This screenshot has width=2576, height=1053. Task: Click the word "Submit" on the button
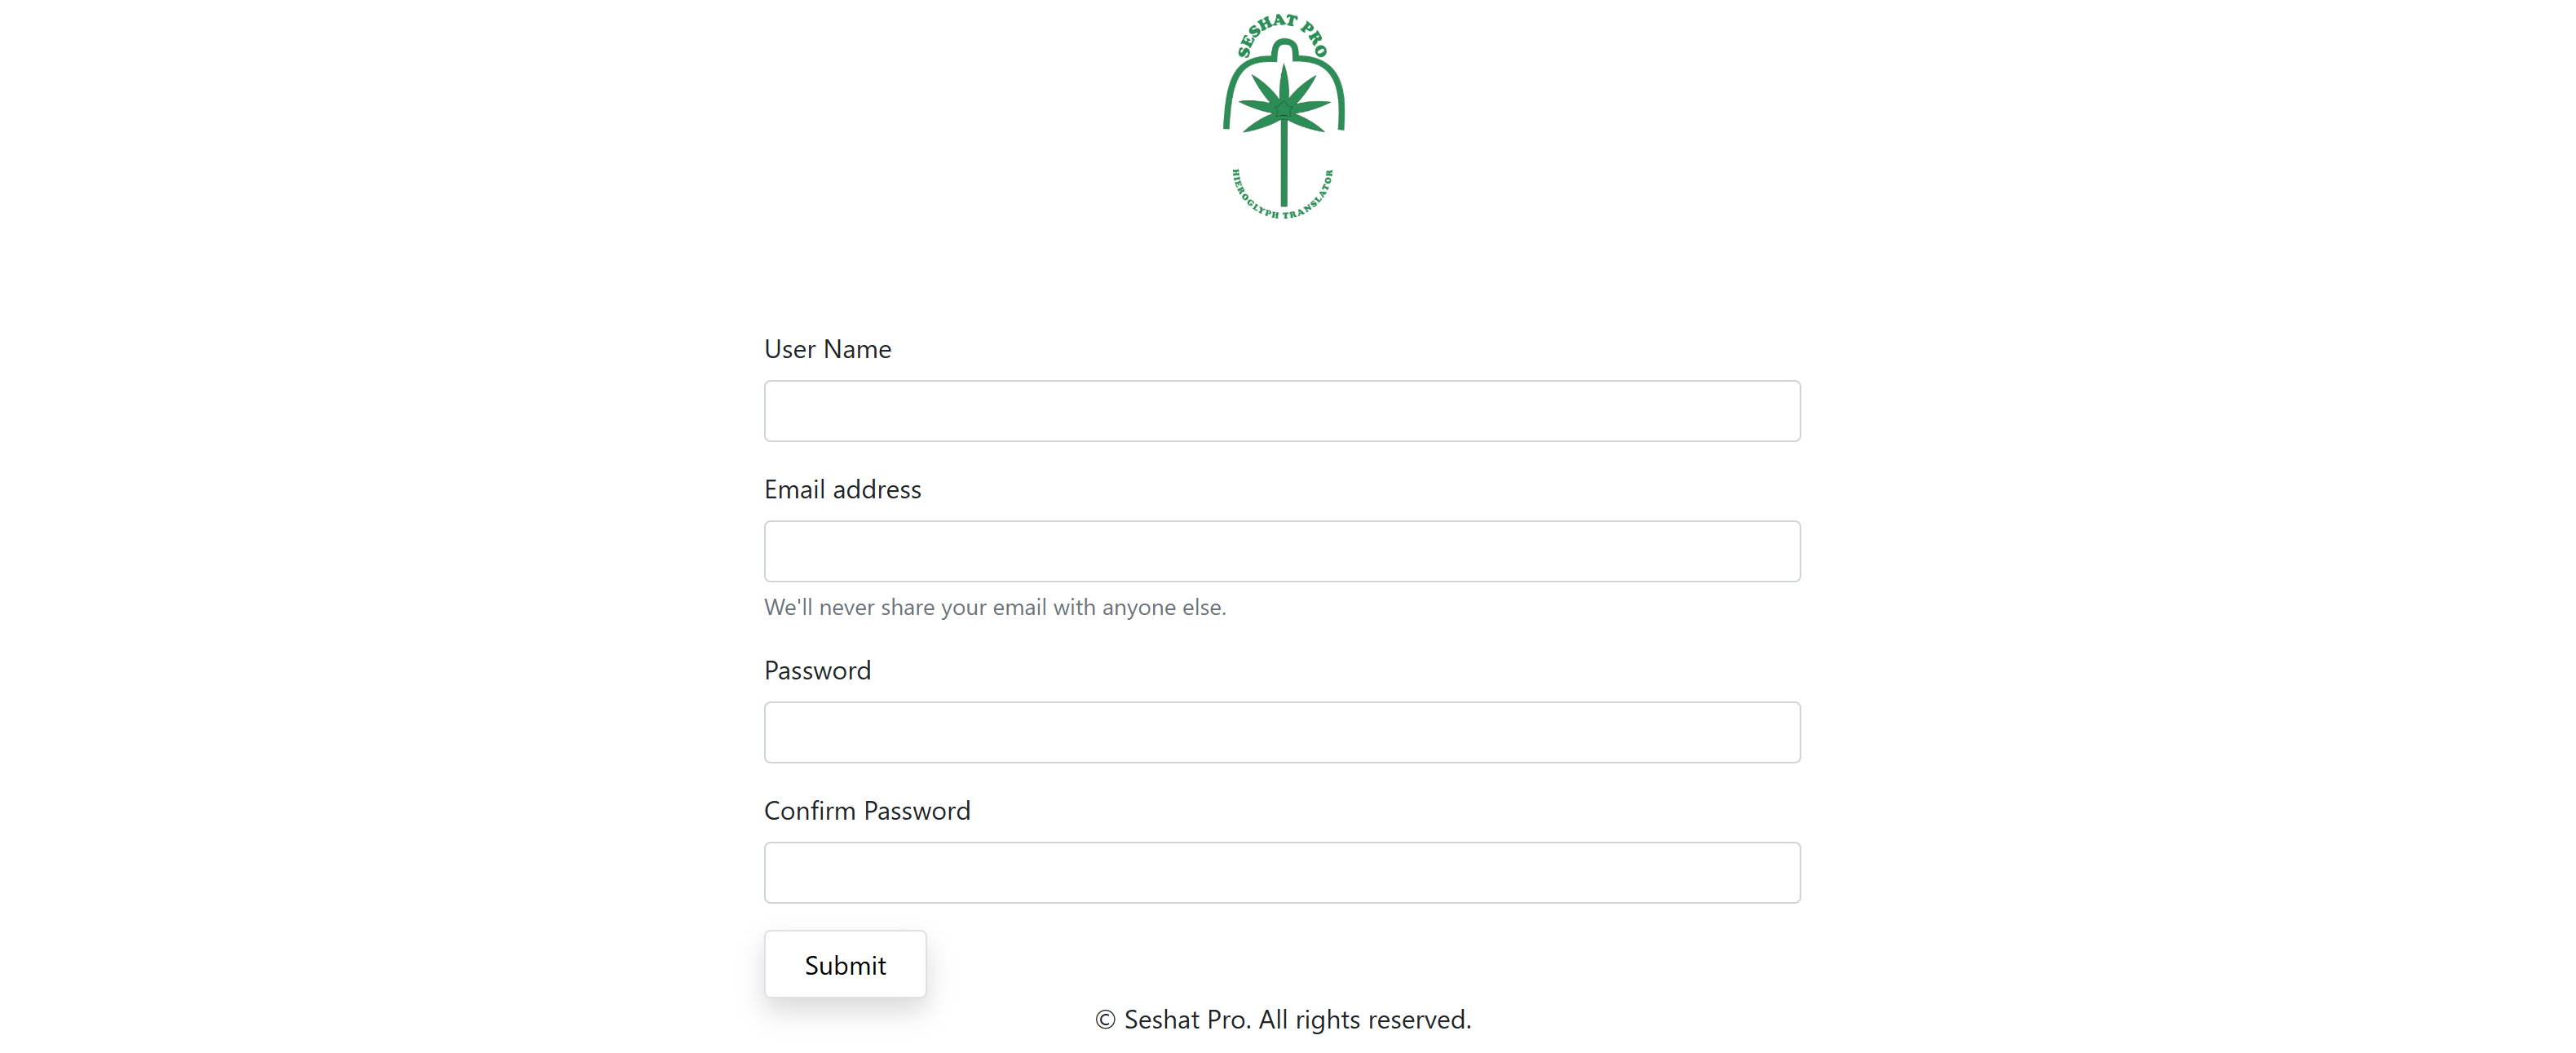pos(845,965)
